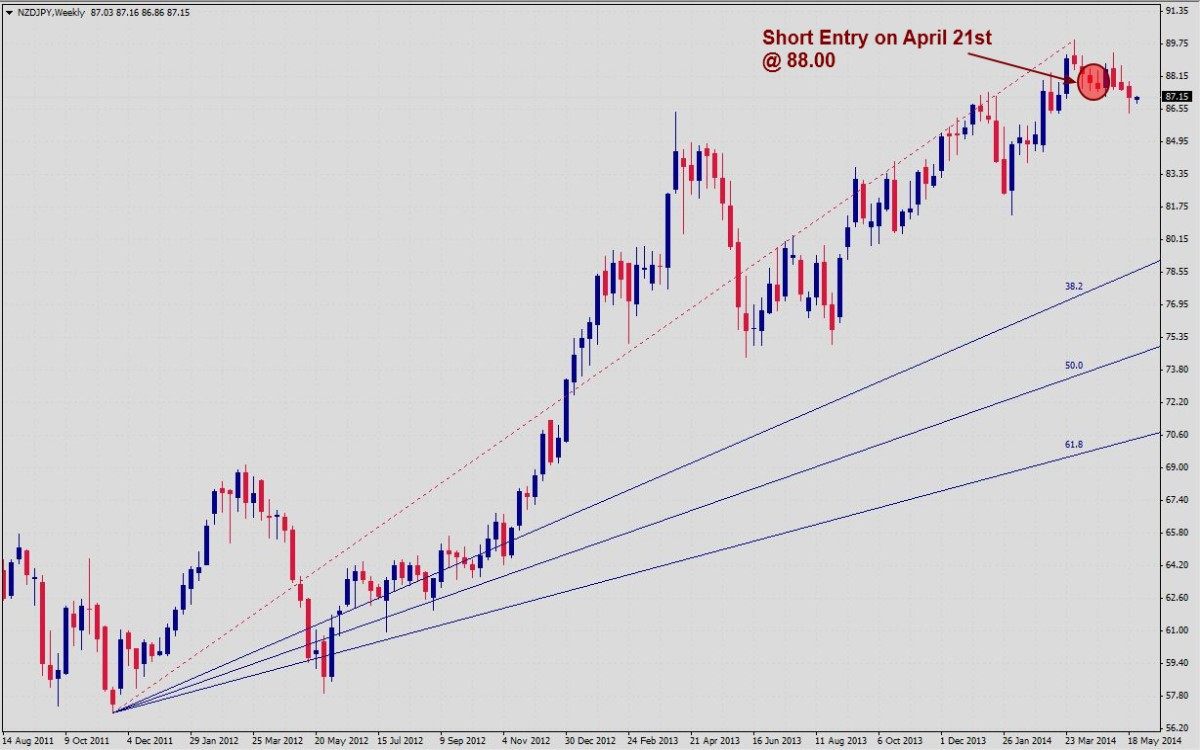Click the highlighted 87.15 current price tag
The width and height of the screenshot is (1200, 750).
click(x=1177, y=97)
